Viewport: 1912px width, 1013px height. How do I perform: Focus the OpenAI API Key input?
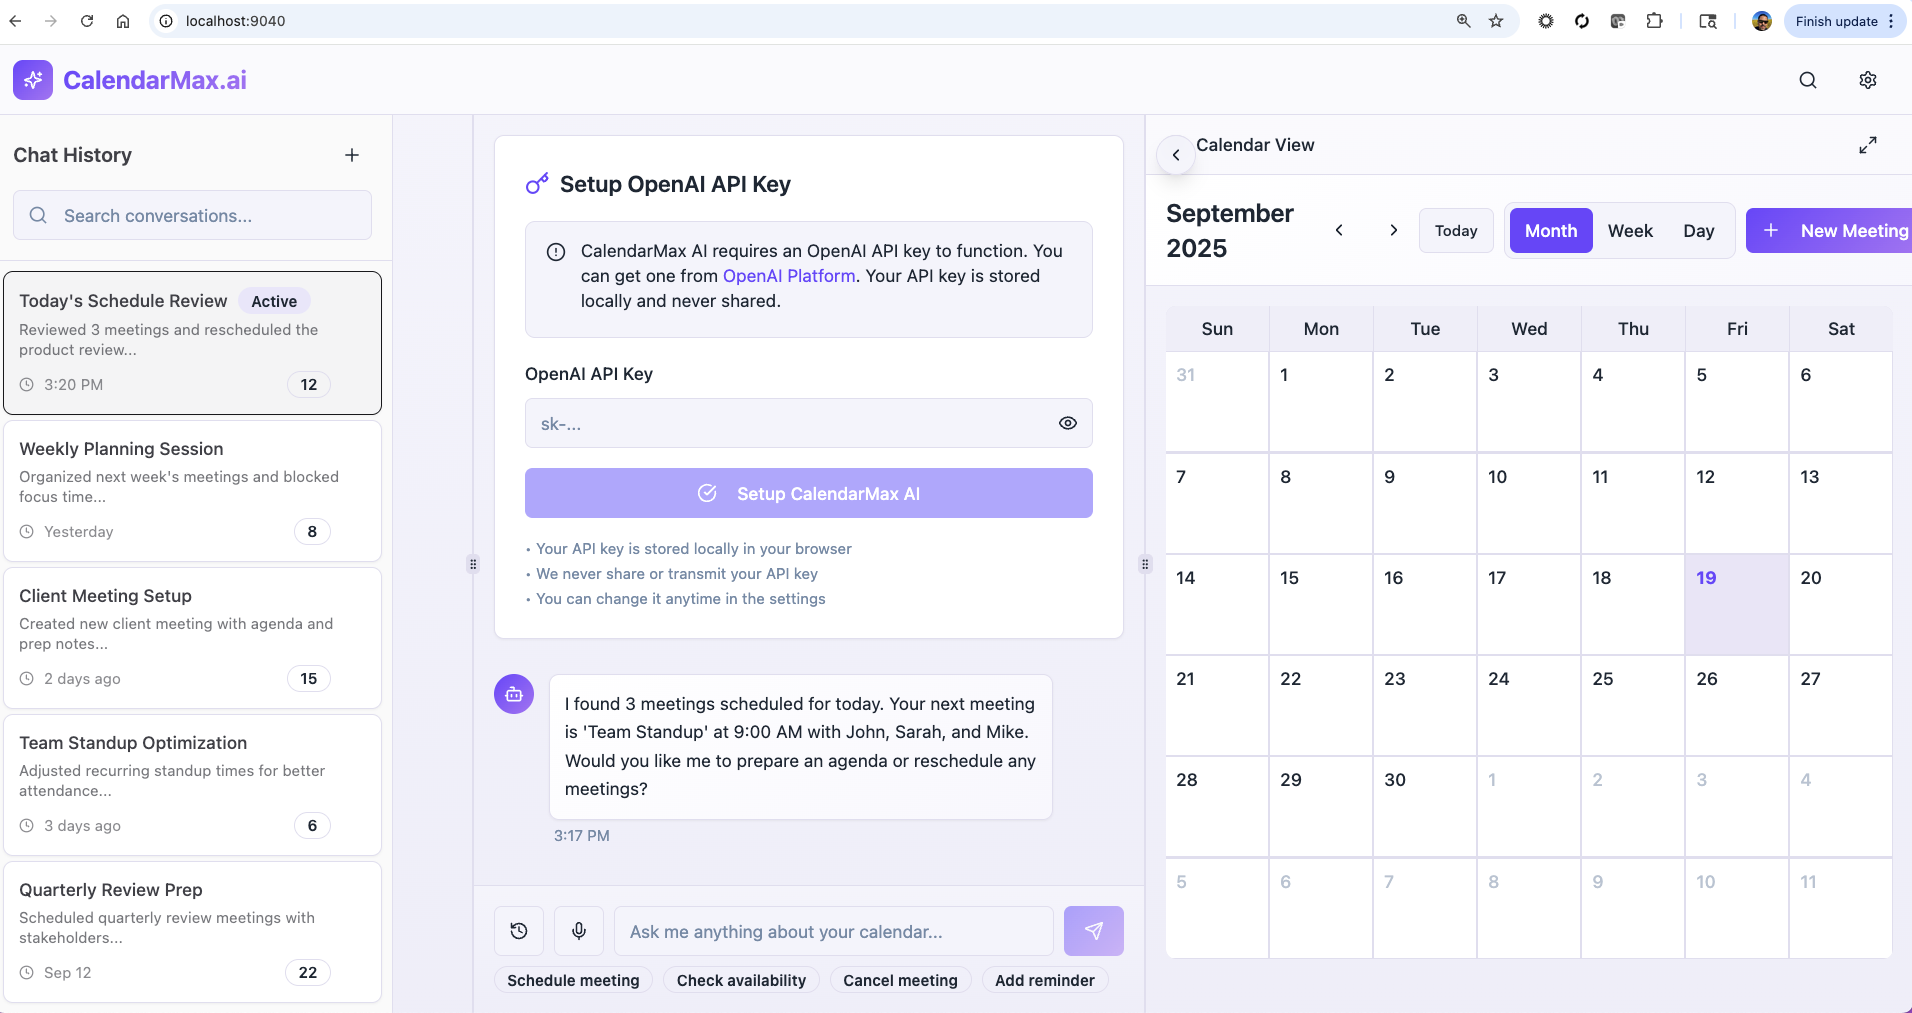[809, 423]
